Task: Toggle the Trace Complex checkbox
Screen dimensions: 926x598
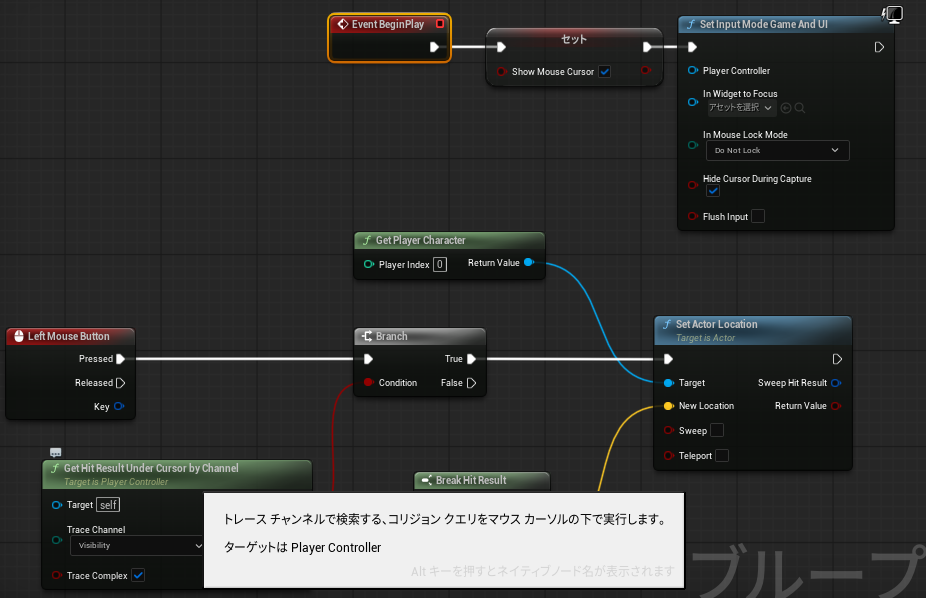Action: (x=139, y=575)
